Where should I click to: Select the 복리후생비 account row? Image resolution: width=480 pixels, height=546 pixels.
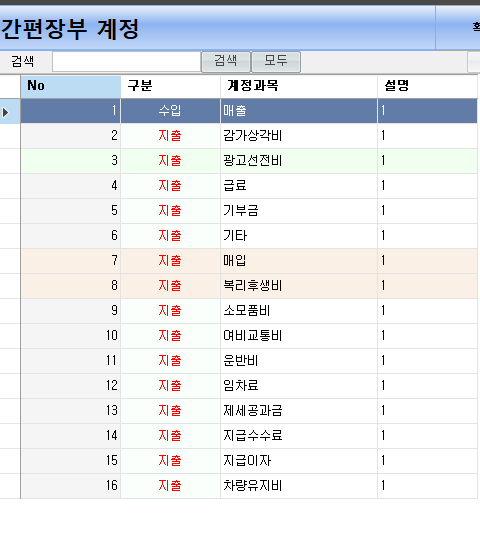(x=249, y=286)
